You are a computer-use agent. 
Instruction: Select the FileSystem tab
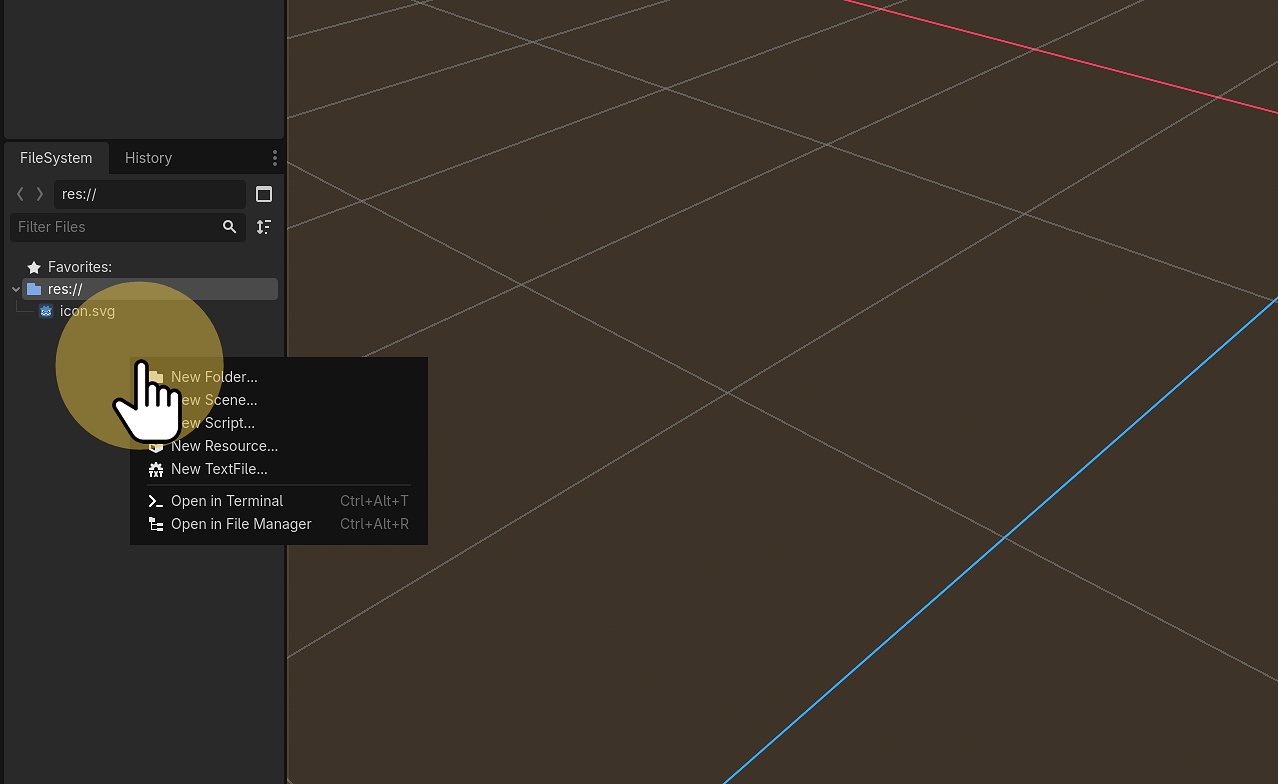55,157
